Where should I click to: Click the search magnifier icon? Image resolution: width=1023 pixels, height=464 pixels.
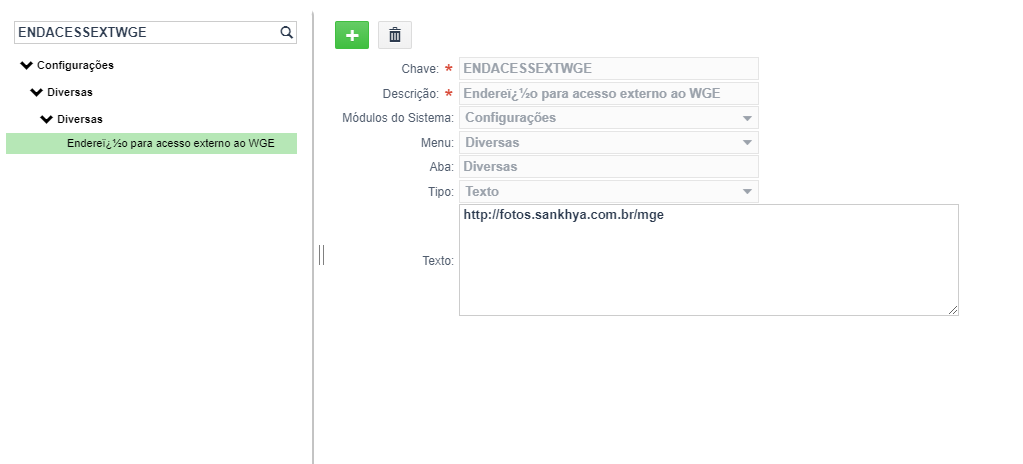286,33
